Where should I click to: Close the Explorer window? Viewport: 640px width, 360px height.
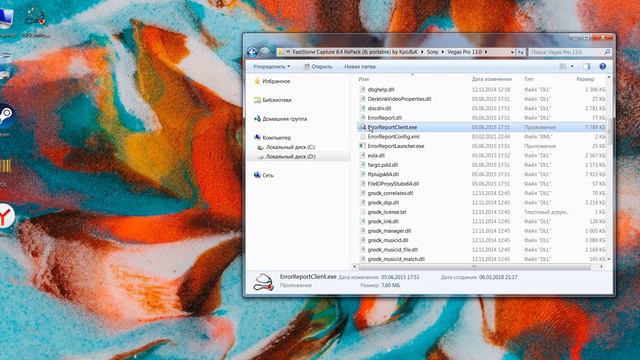[602, 38]
